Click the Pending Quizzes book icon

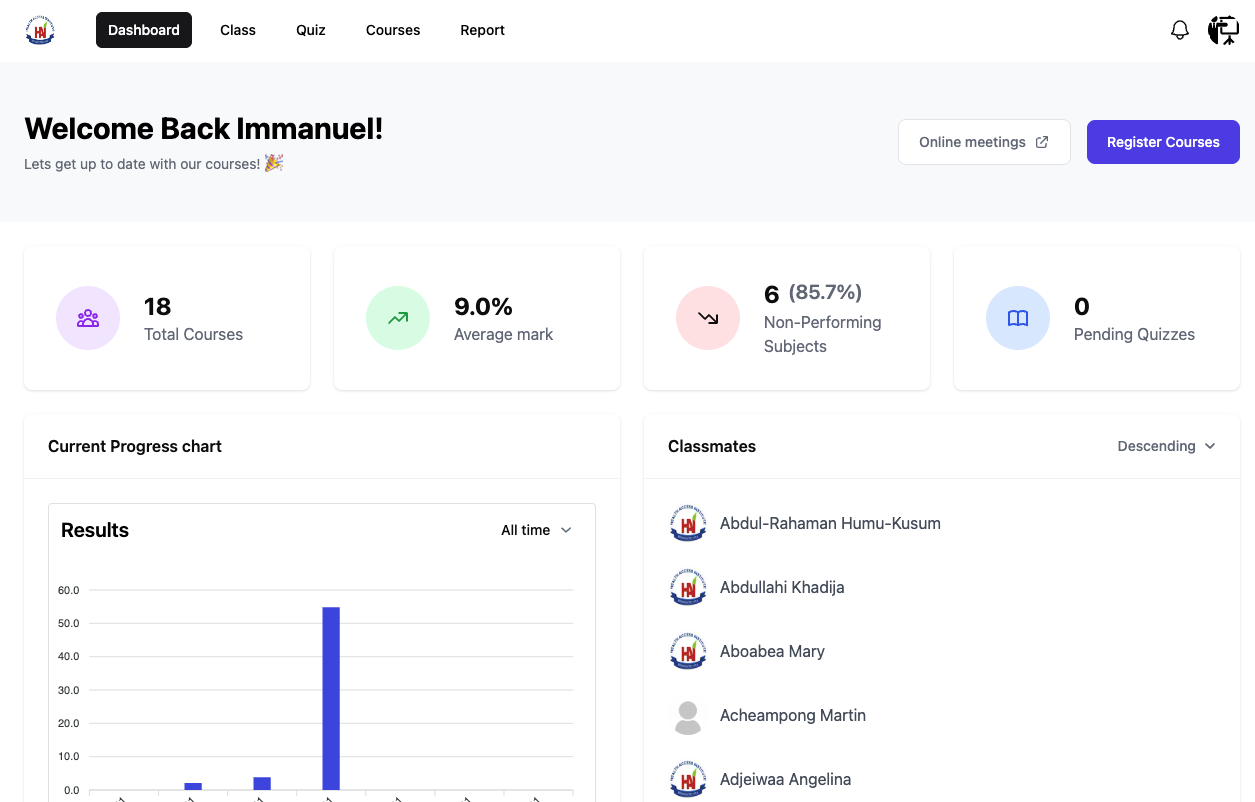click(1018, 318)
